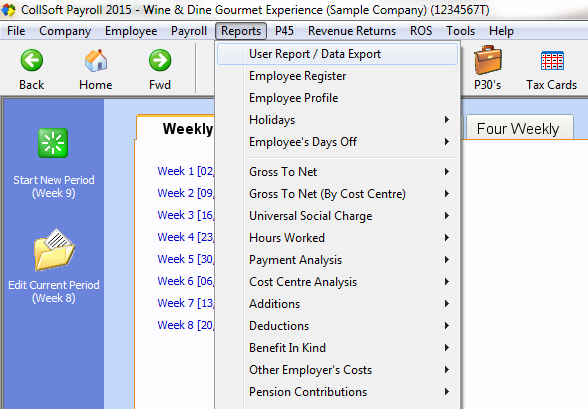This screenshot has height=409, width=588.
Task: Open the Week 7 period link
Action: tap(186, 303)
